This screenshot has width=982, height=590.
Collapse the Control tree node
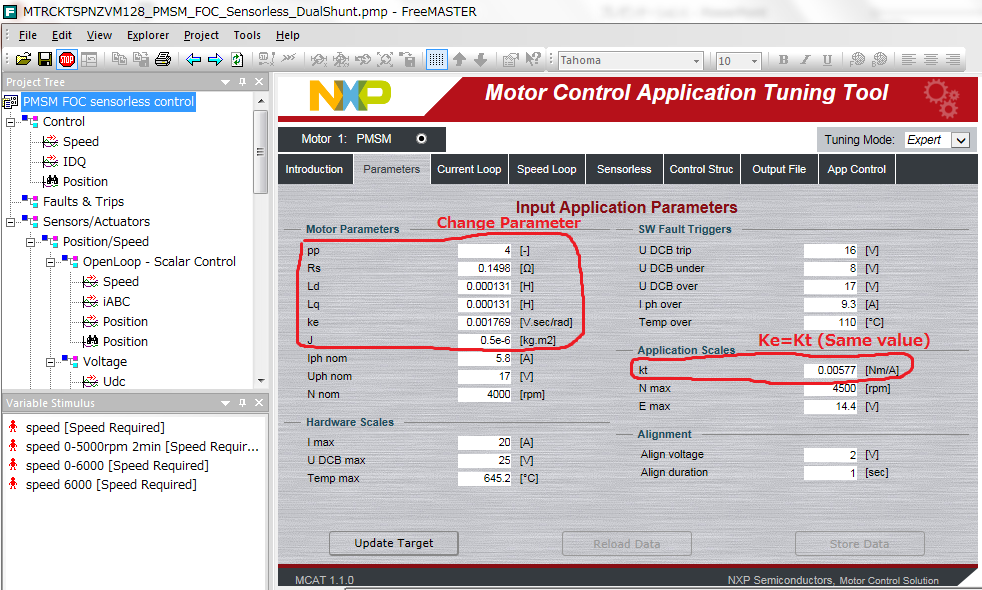tap(10, 122)
